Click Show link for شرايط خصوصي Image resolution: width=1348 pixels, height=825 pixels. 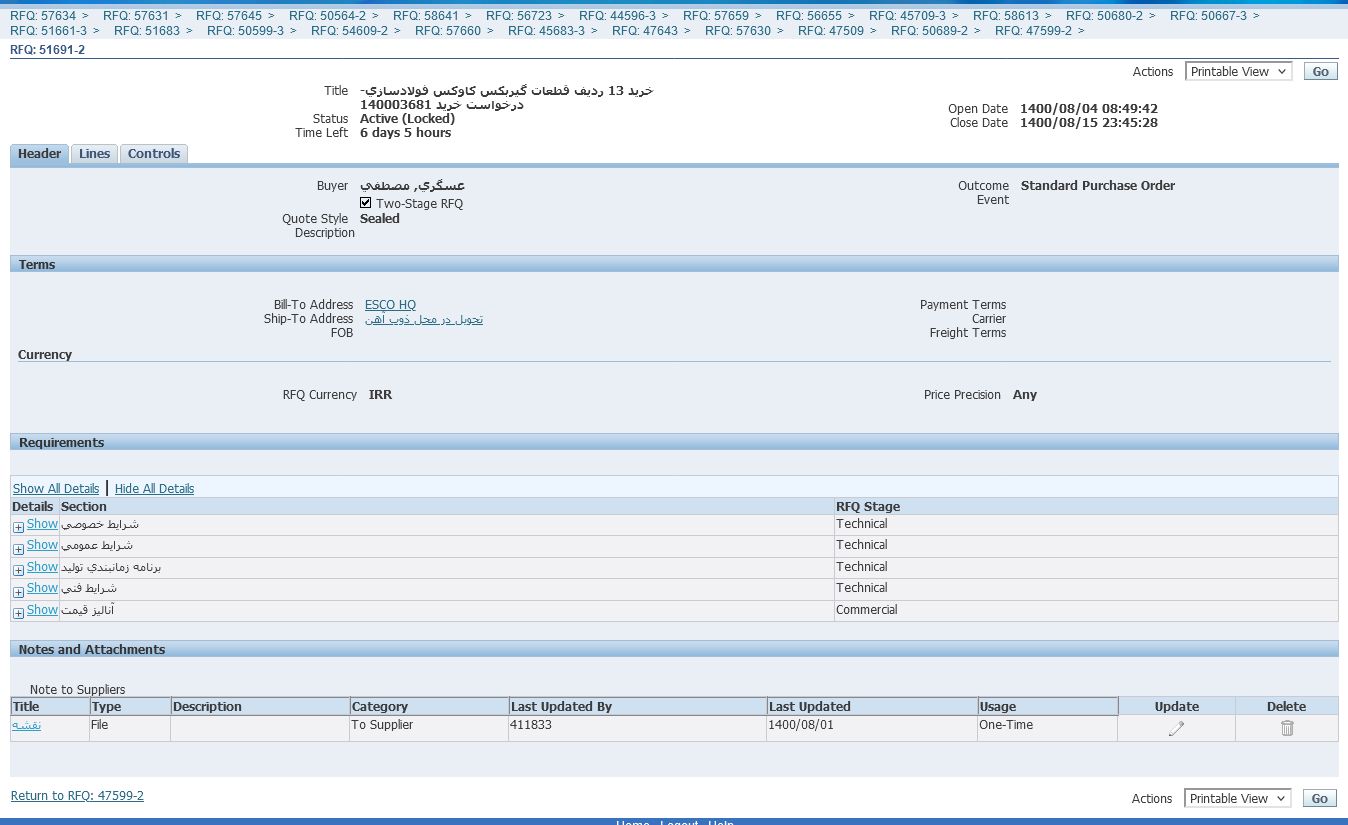tap(42, 524)
